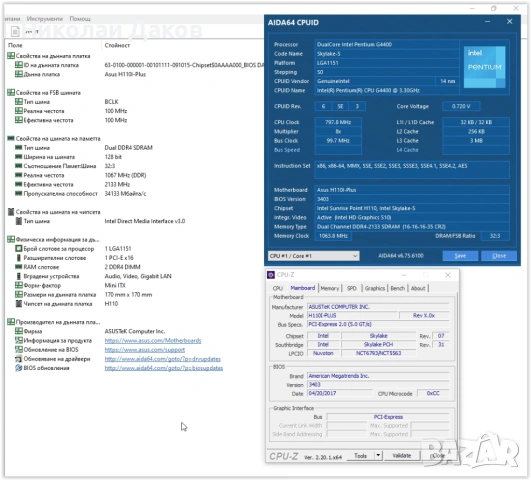The image size is (531, 480).
Task: Click the Validate button in CPU-Z
Action: click(x=402, y=456)
